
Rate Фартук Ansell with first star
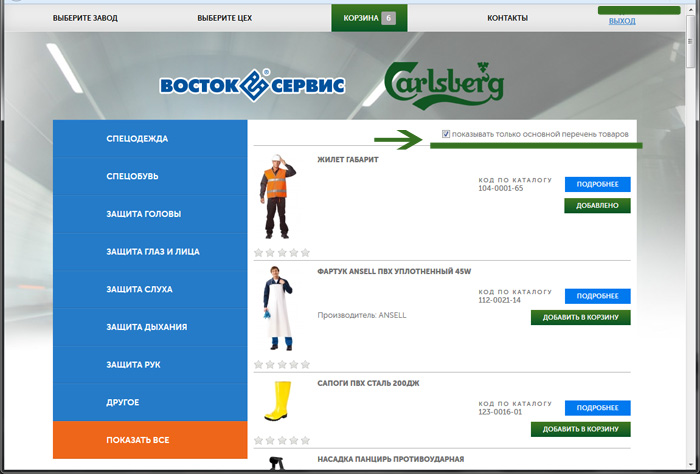click(x=258, y=364)
